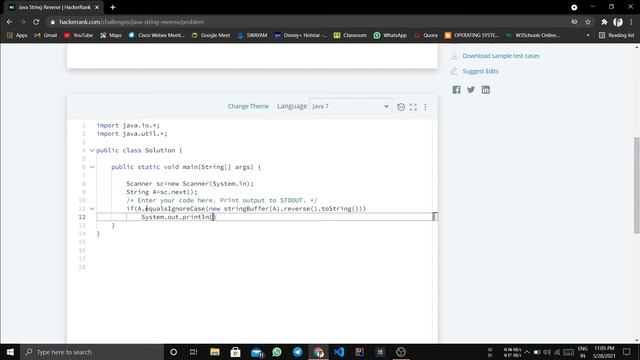The height and width of the screenshot is (360, 640).
Task: Open the Windows Start menu
Action: 10,352
